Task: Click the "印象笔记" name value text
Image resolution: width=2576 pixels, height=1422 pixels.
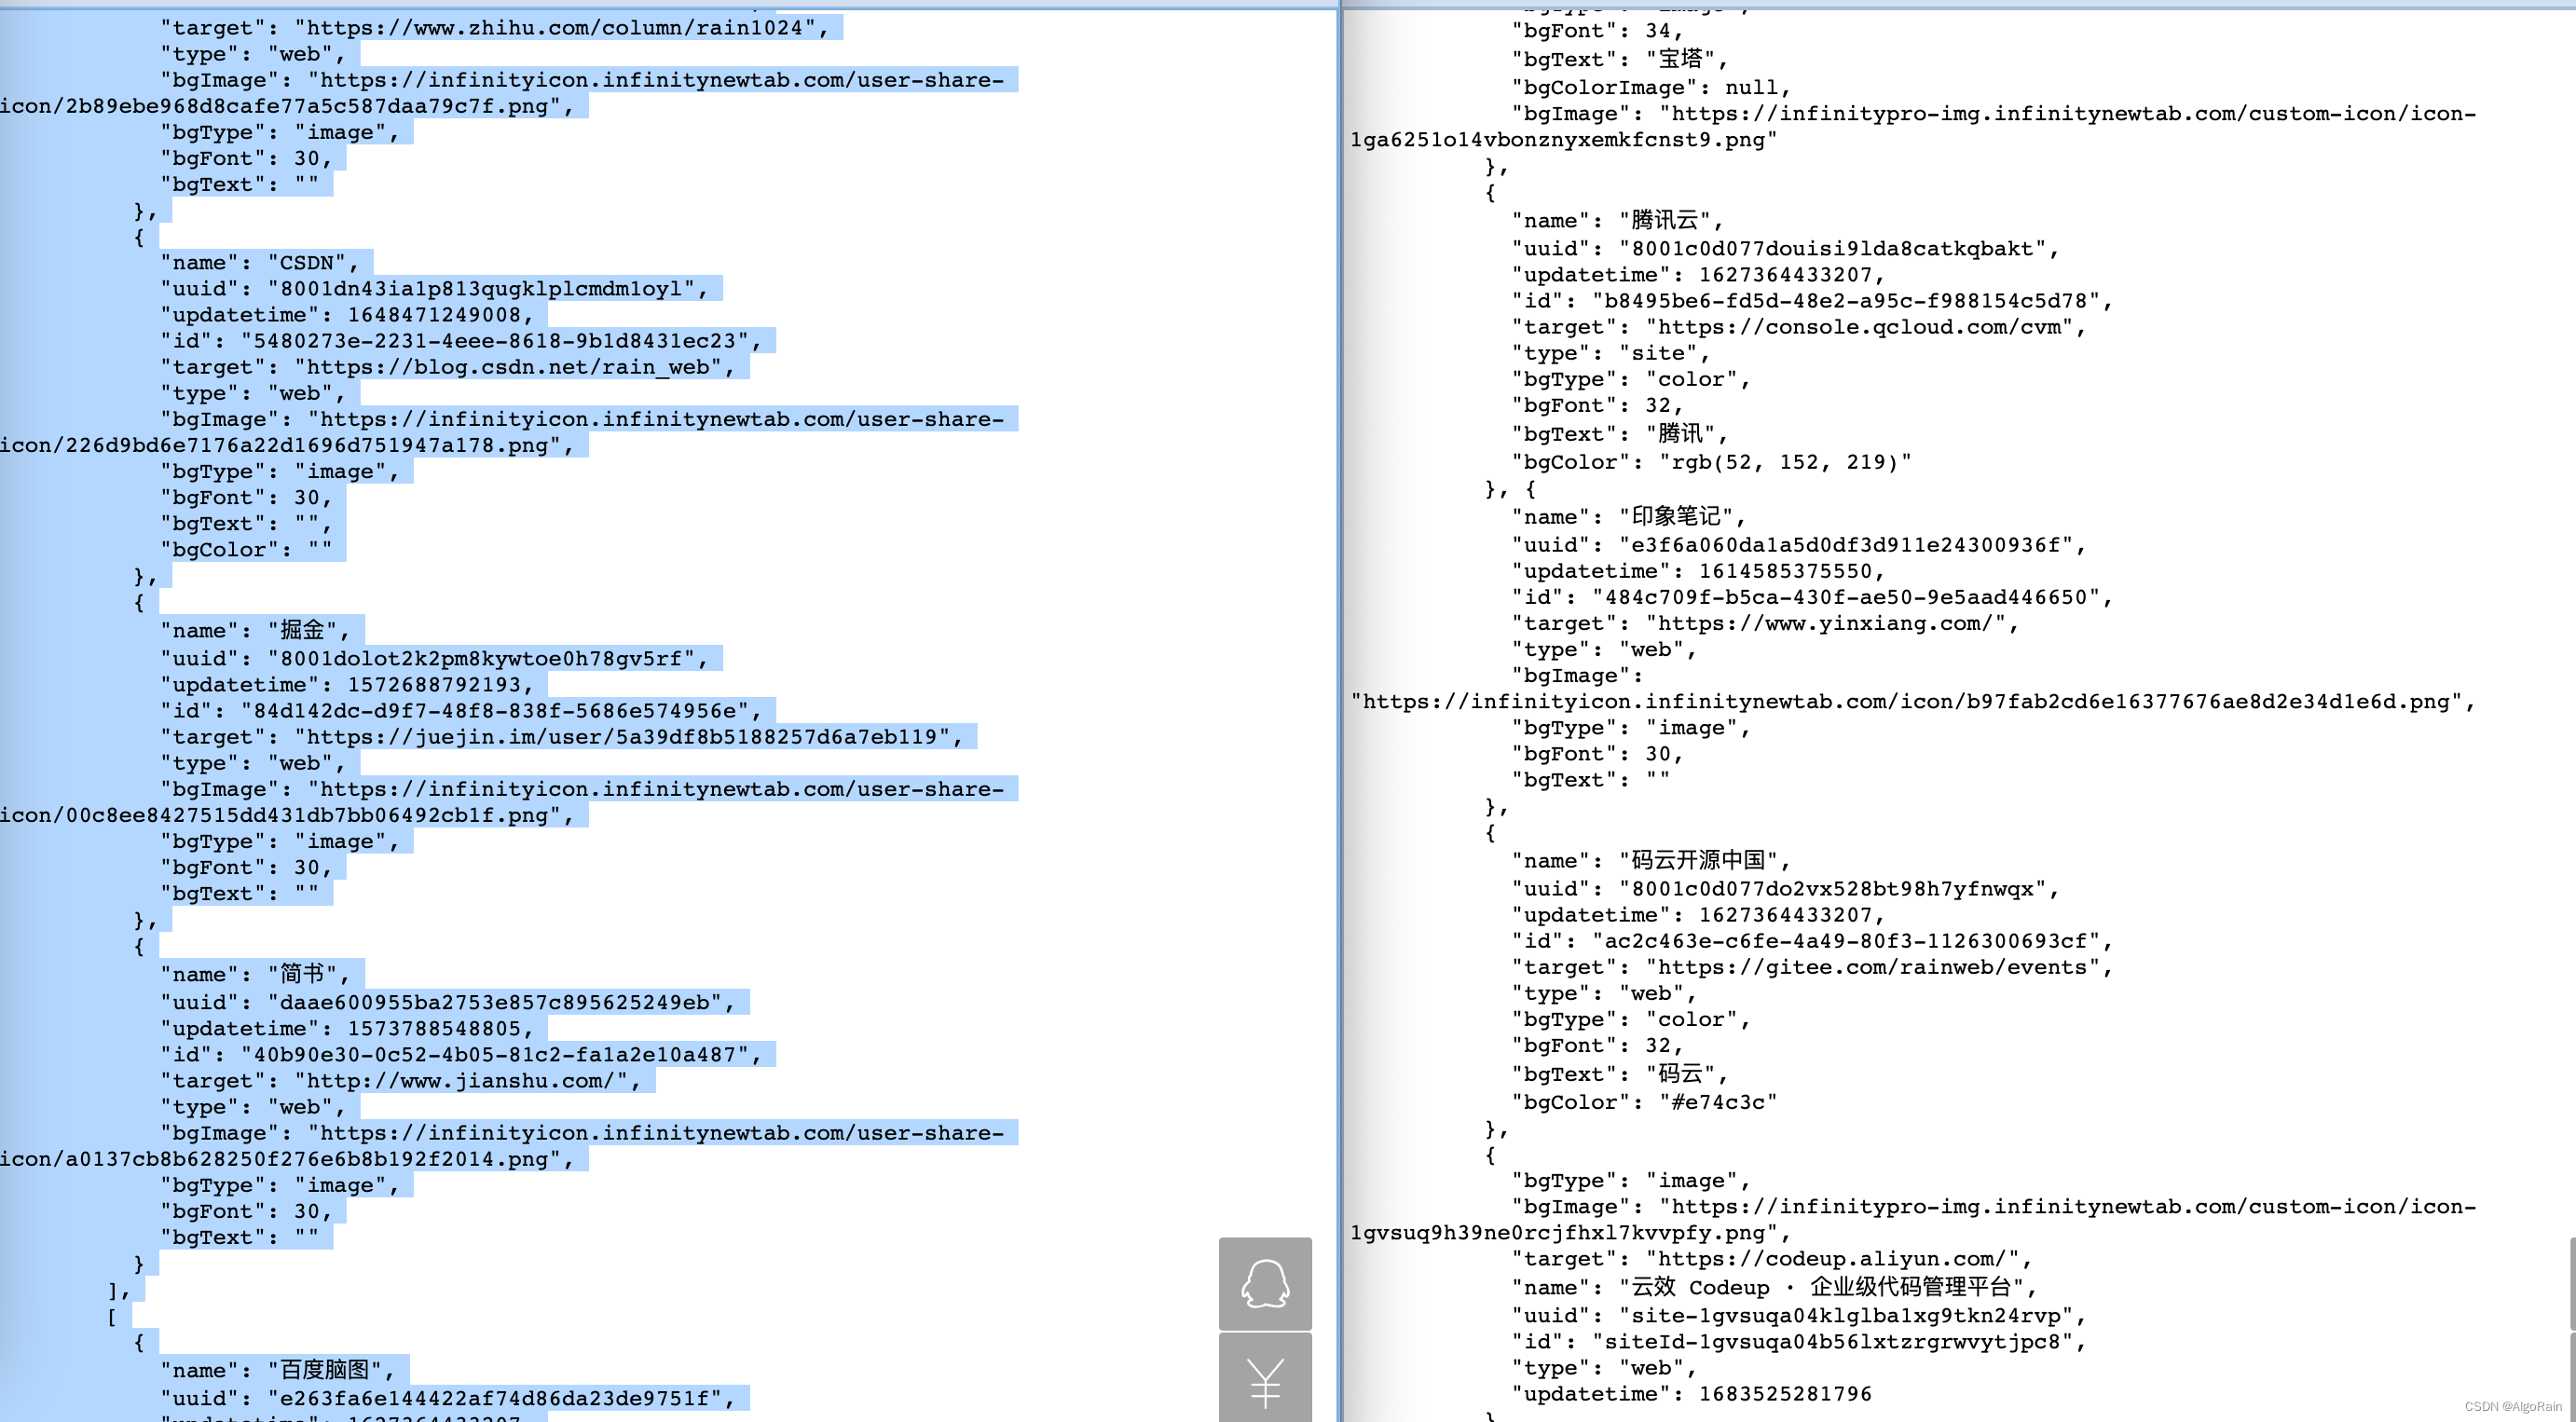Action: 1676,517
